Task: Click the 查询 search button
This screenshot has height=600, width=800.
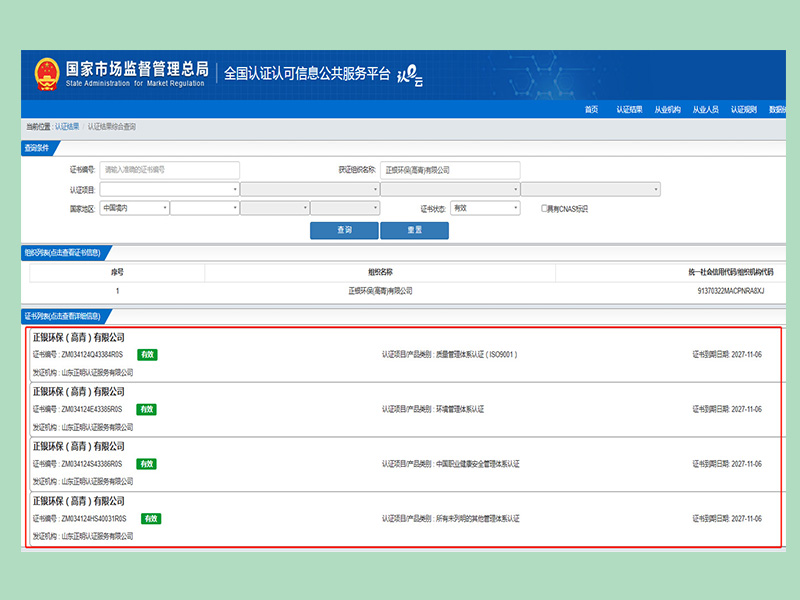Action: click(x=344, y=230)
